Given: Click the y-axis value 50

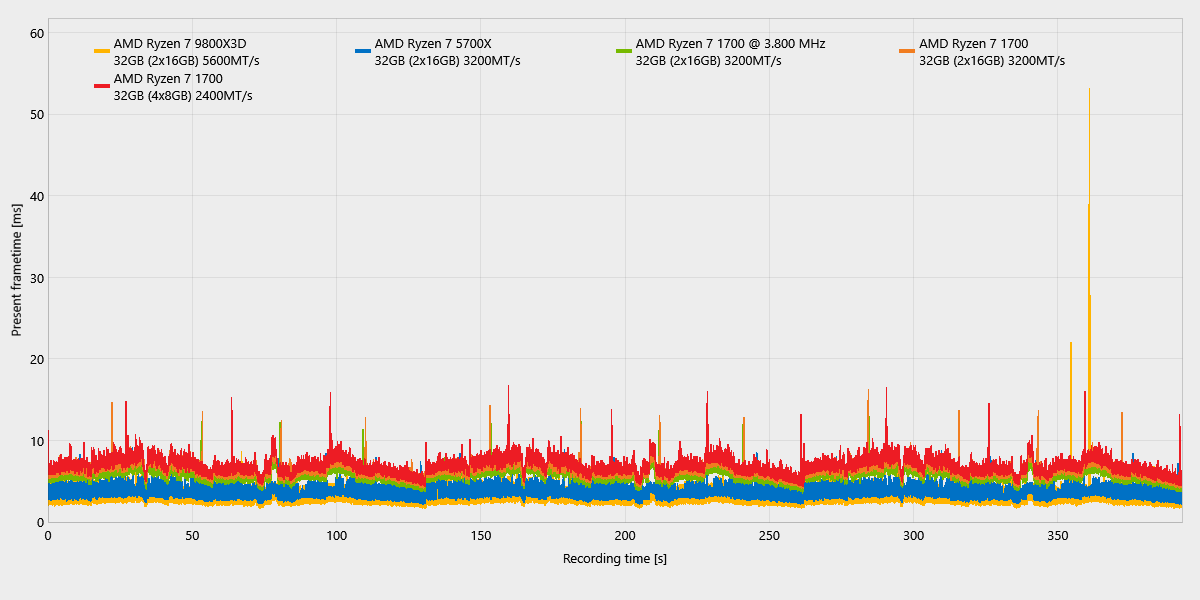Looking at the screenshot, I should 37,115.
